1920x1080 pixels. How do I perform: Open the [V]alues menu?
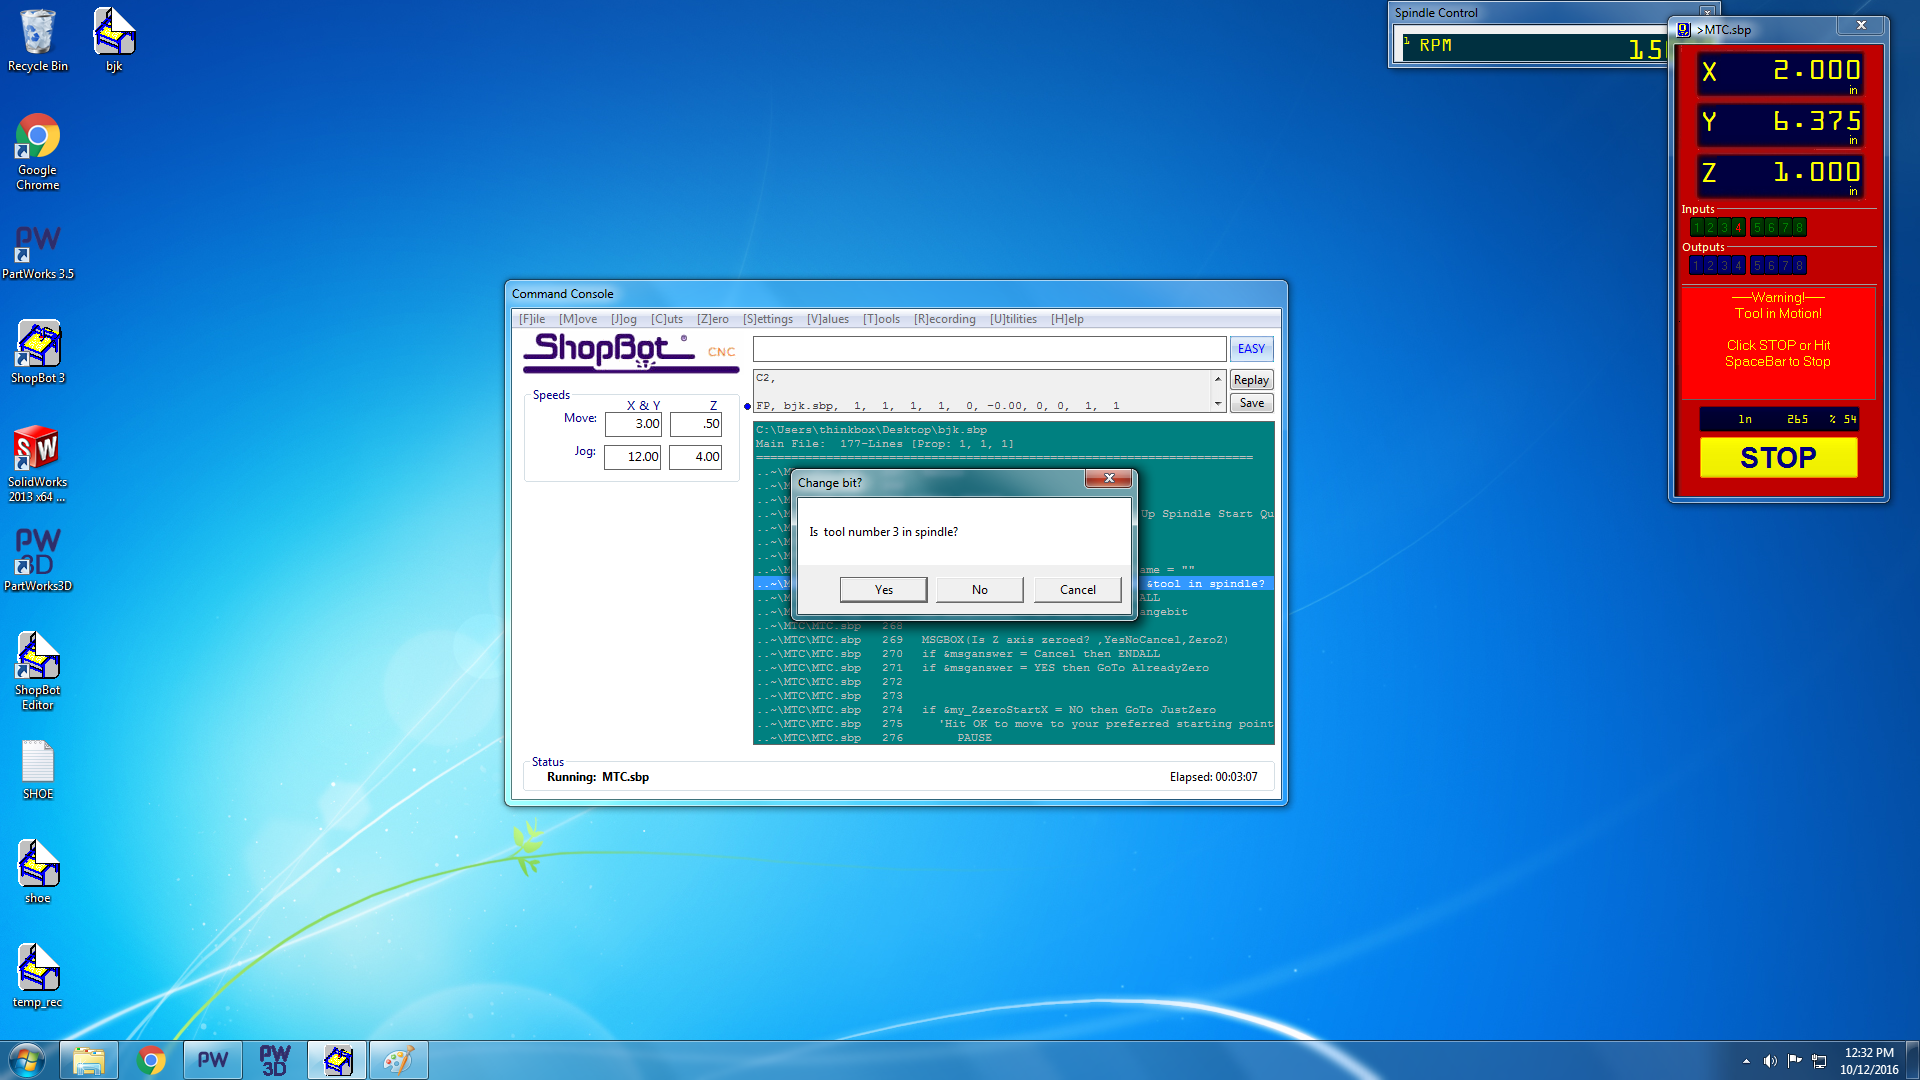[x=828, y=319]
